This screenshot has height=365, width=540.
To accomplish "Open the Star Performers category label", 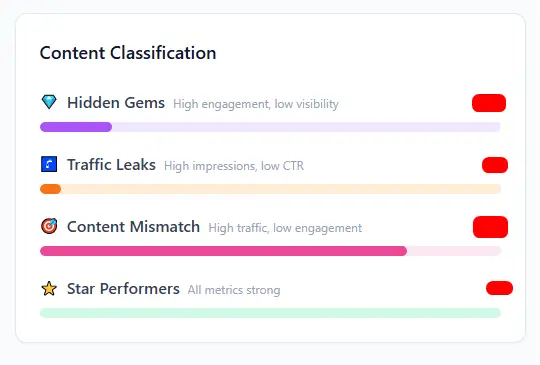I will [123, 289].
